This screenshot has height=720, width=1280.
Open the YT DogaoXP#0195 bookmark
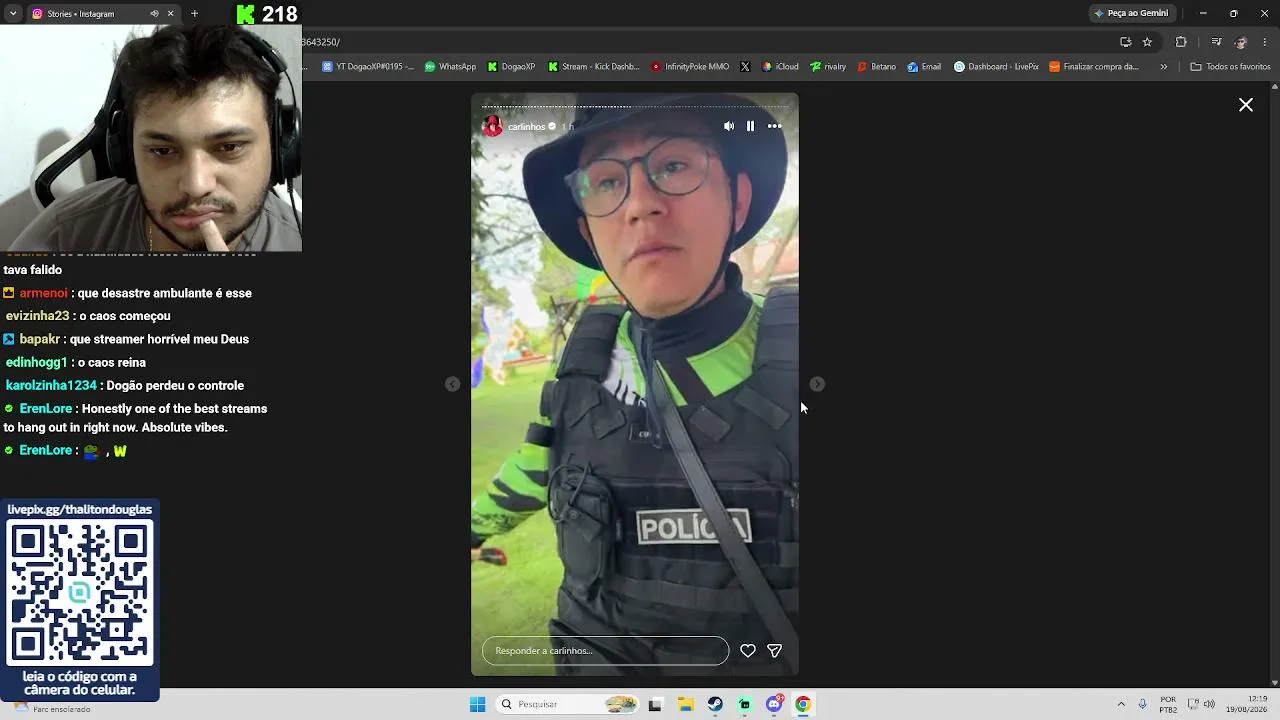click(x=367, y=67)
